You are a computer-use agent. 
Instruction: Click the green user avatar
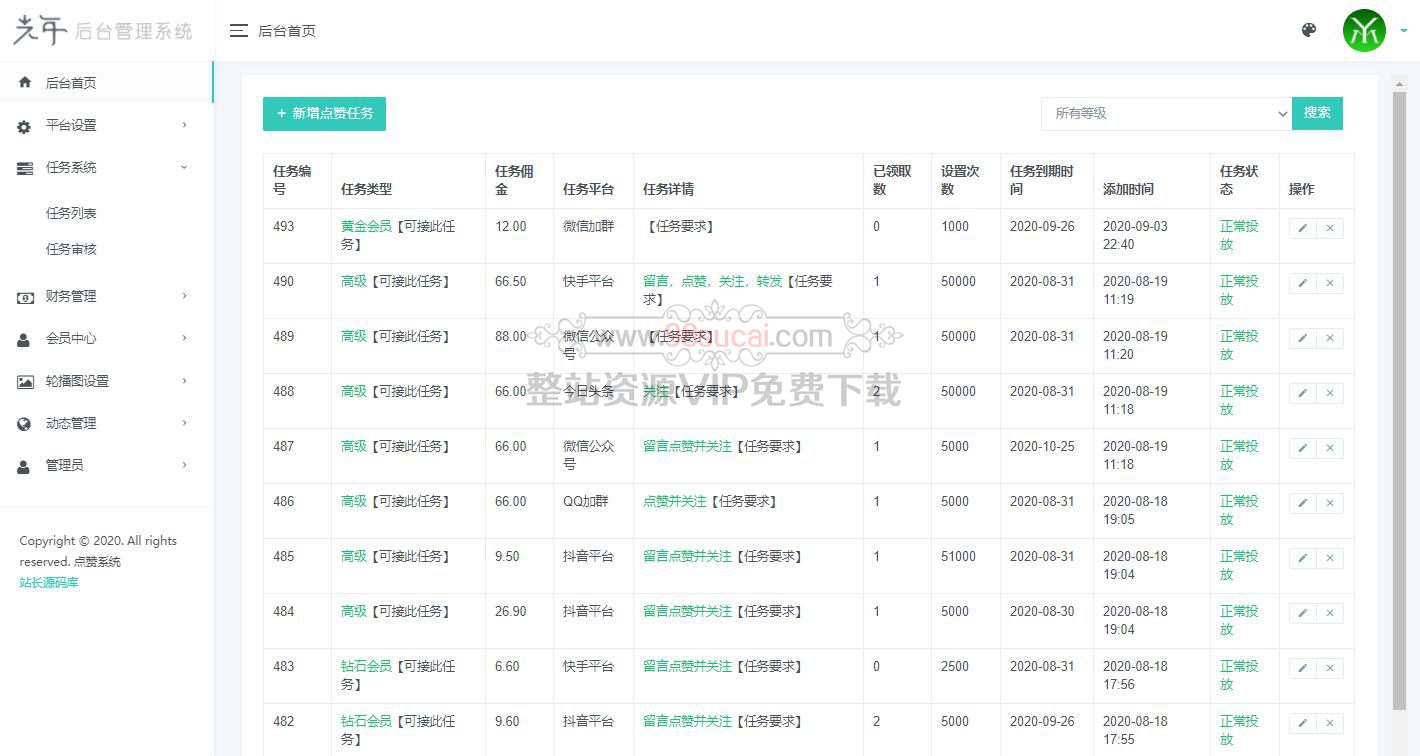click(1364, 31)
